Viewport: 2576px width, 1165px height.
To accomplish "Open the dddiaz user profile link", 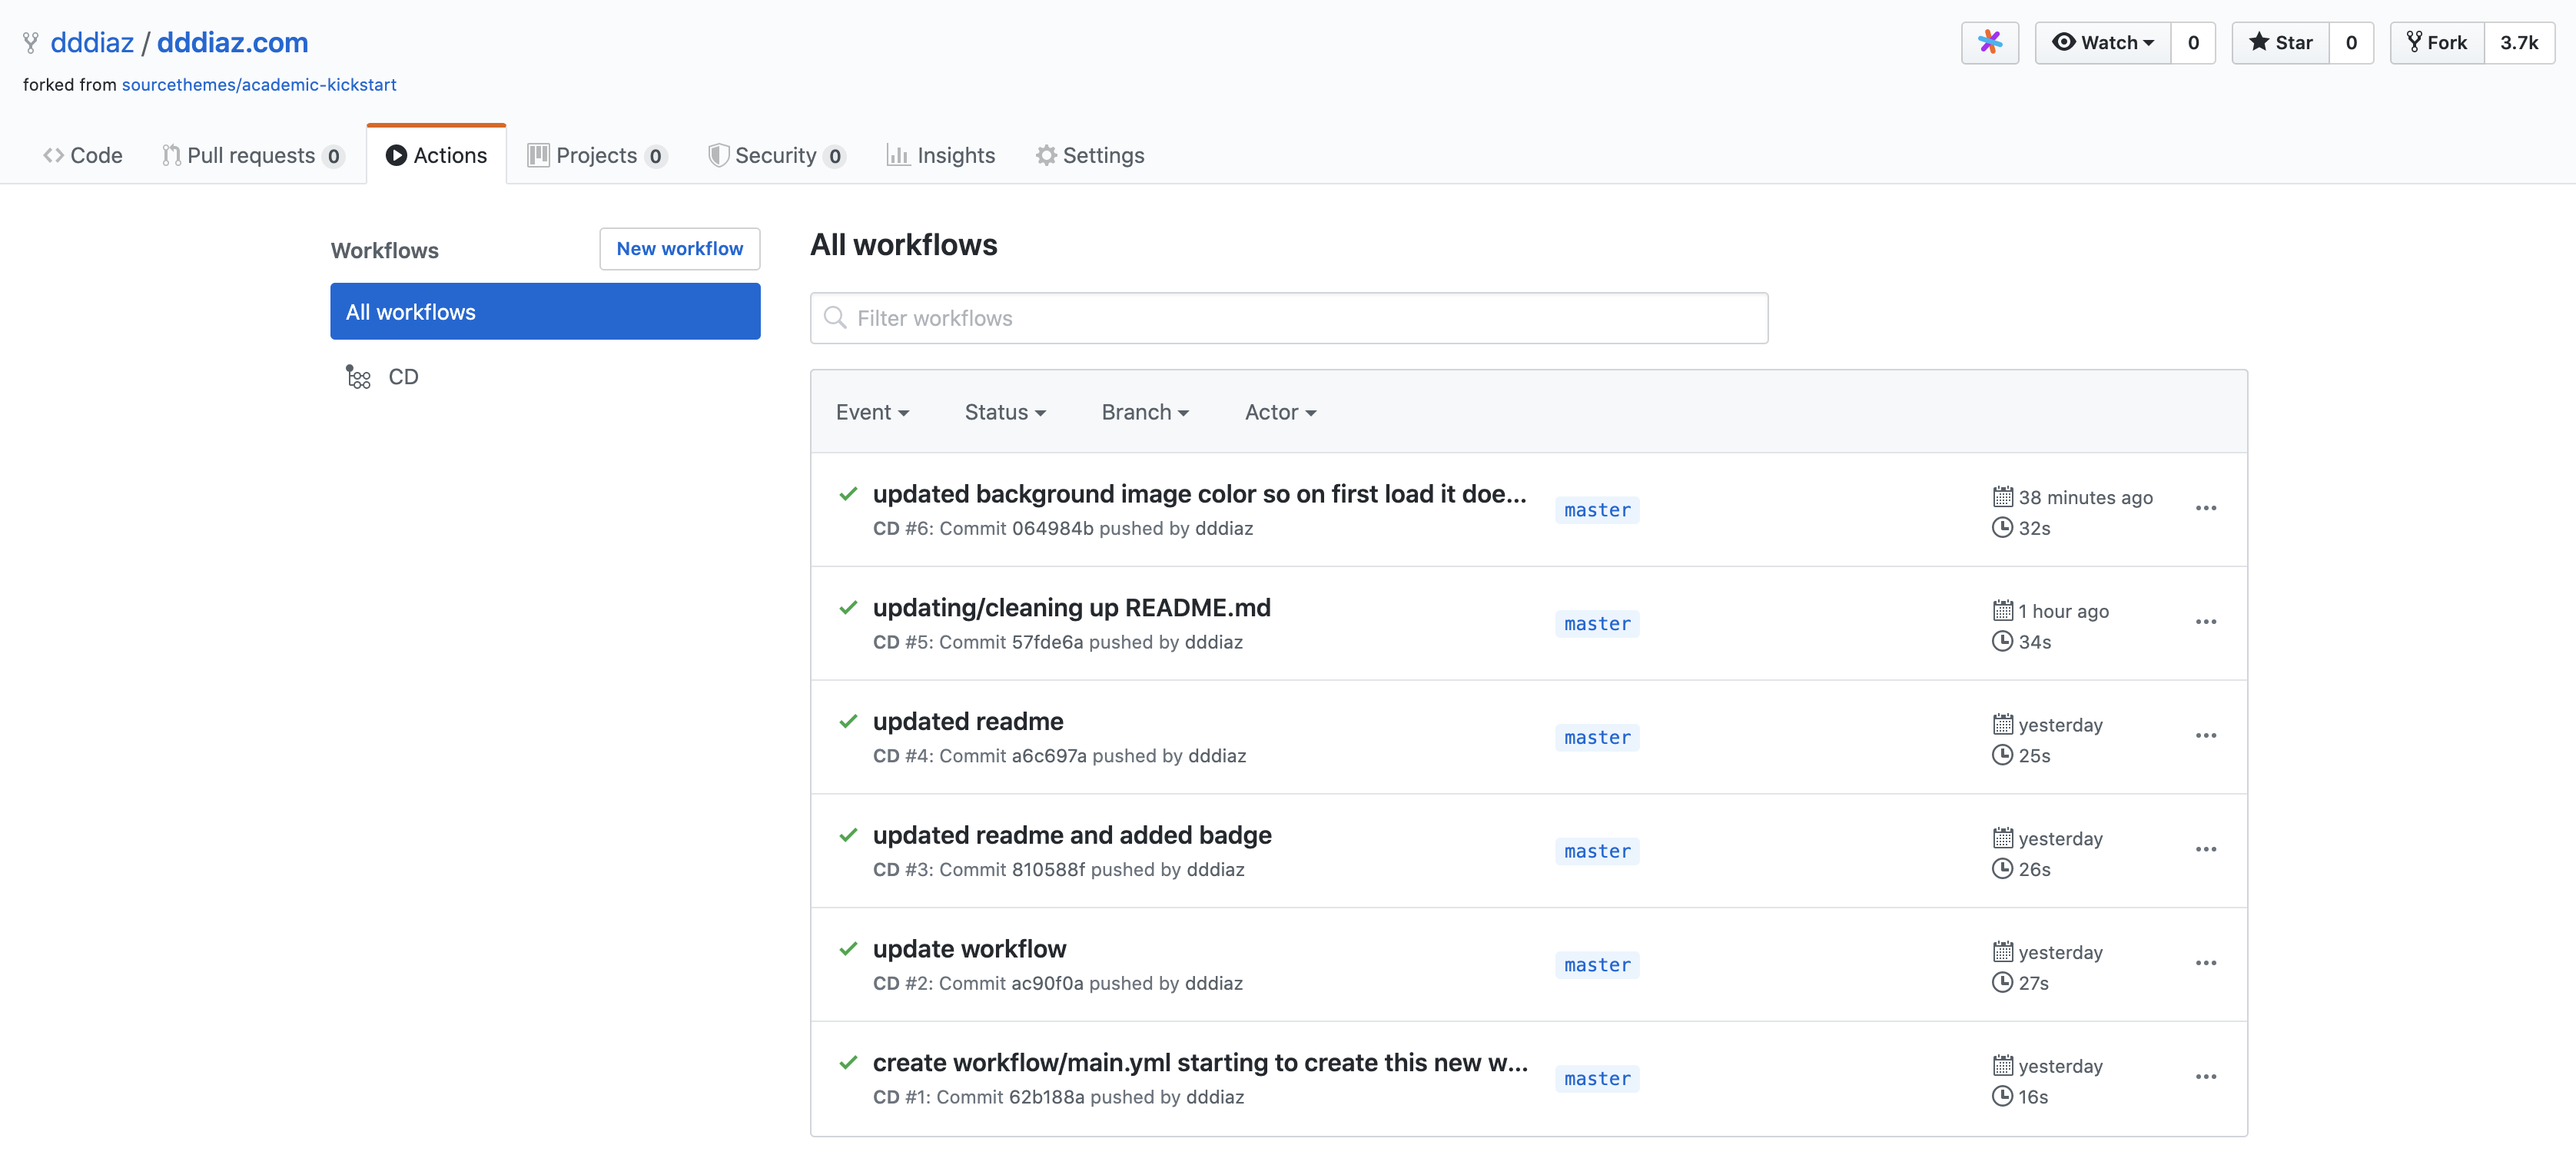I will (92, 42).
